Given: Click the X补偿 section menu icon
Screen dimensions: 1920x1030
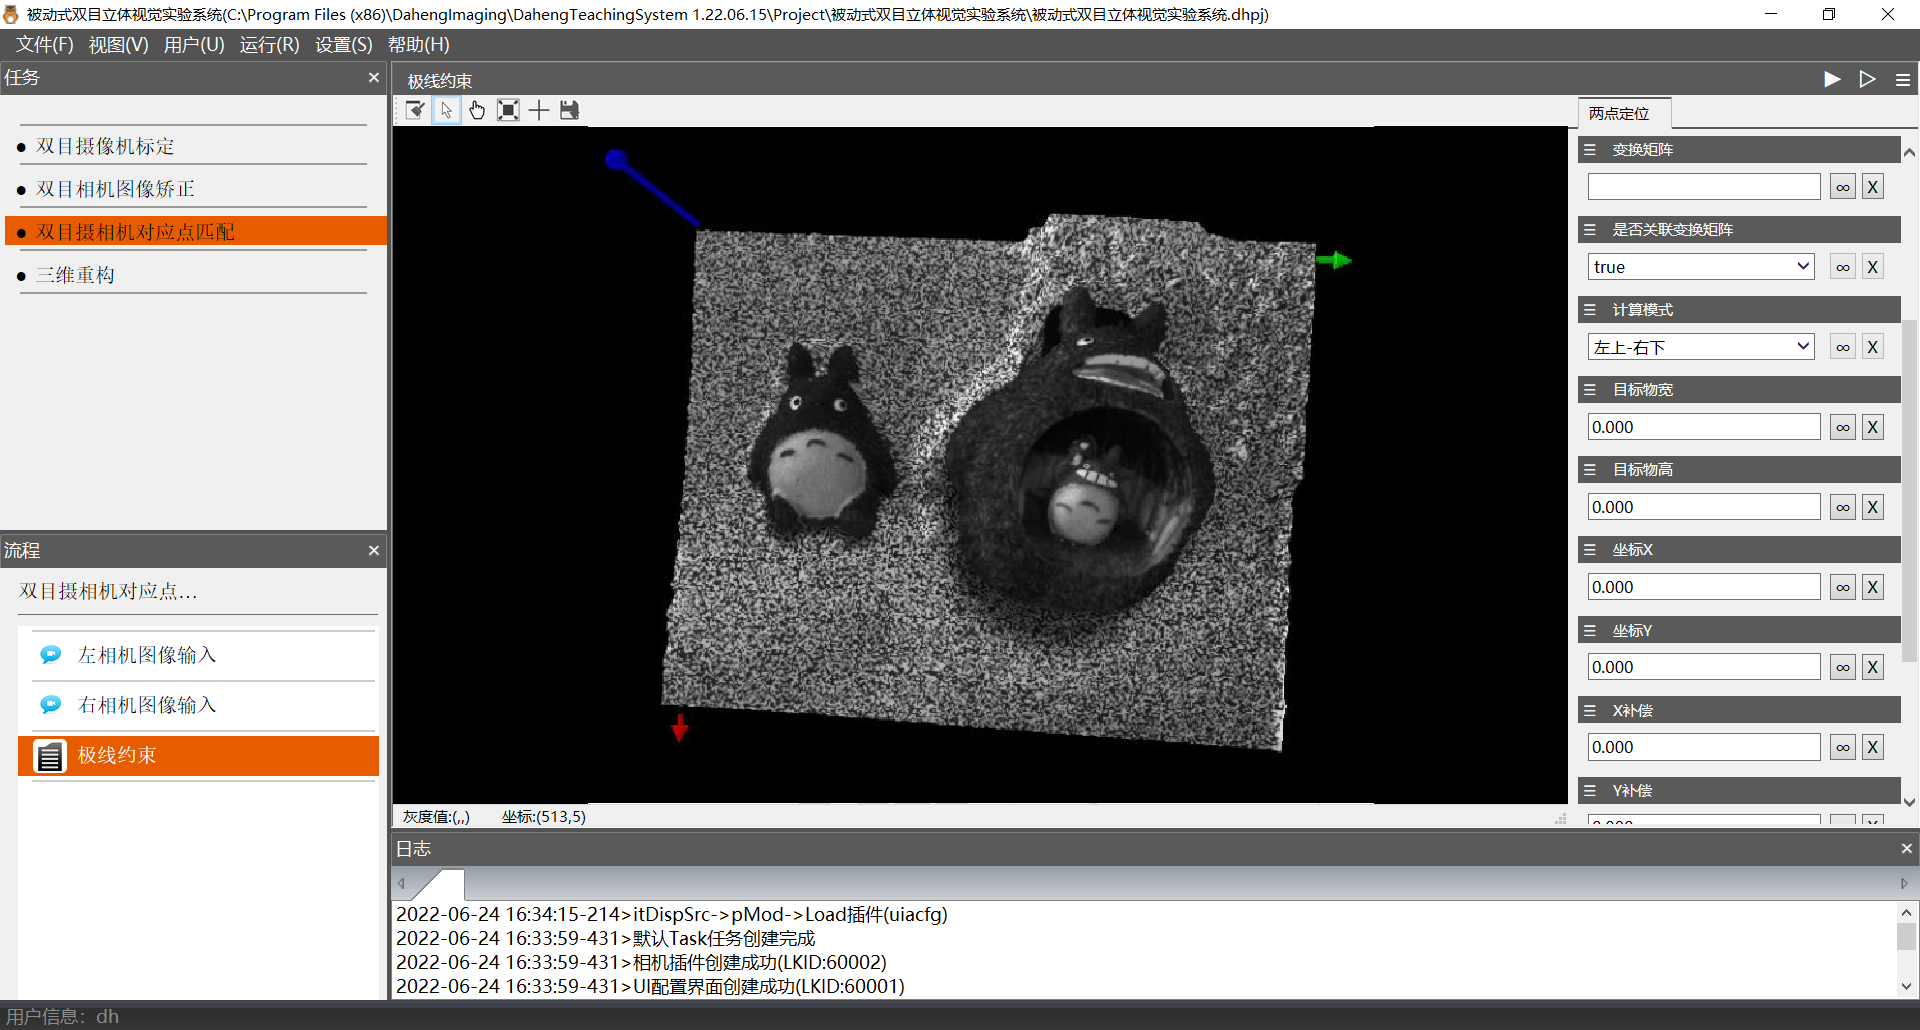Looking at the screenshot, I should click(x=1590, y=711).
